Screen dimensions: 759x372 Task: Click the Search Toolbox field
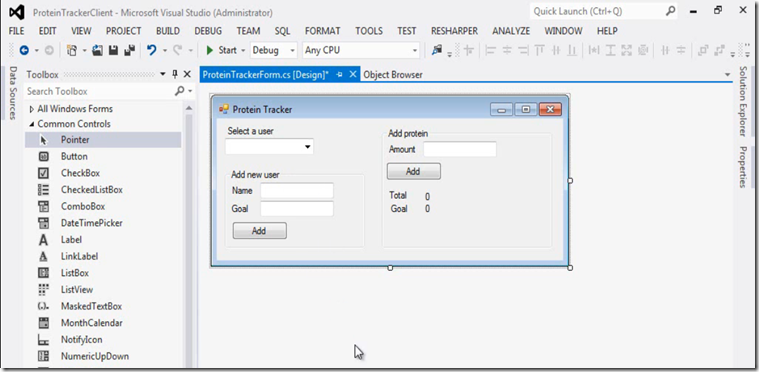point(100,91)
